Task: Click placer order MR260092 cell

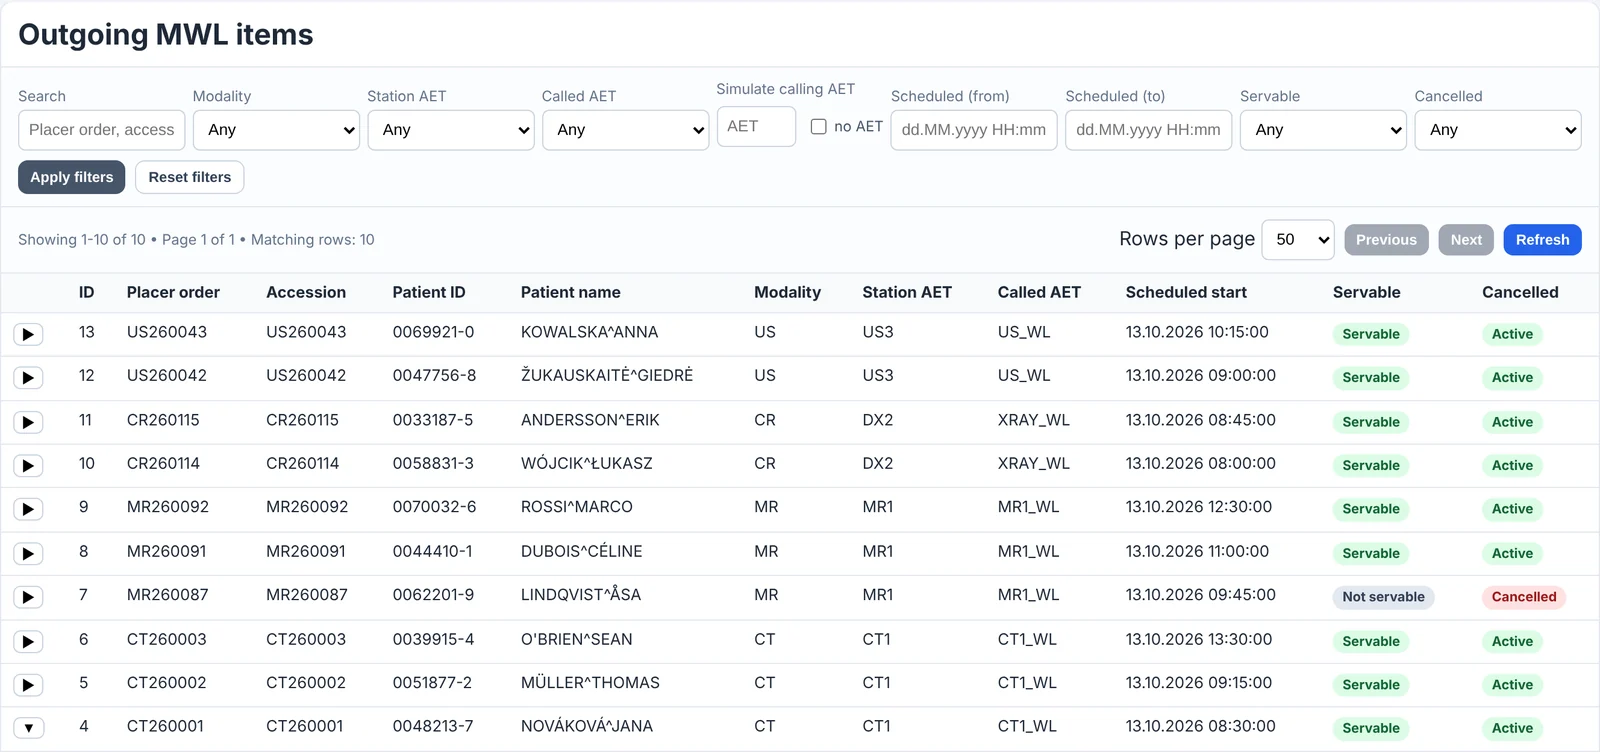Action: tap(168, 507)
